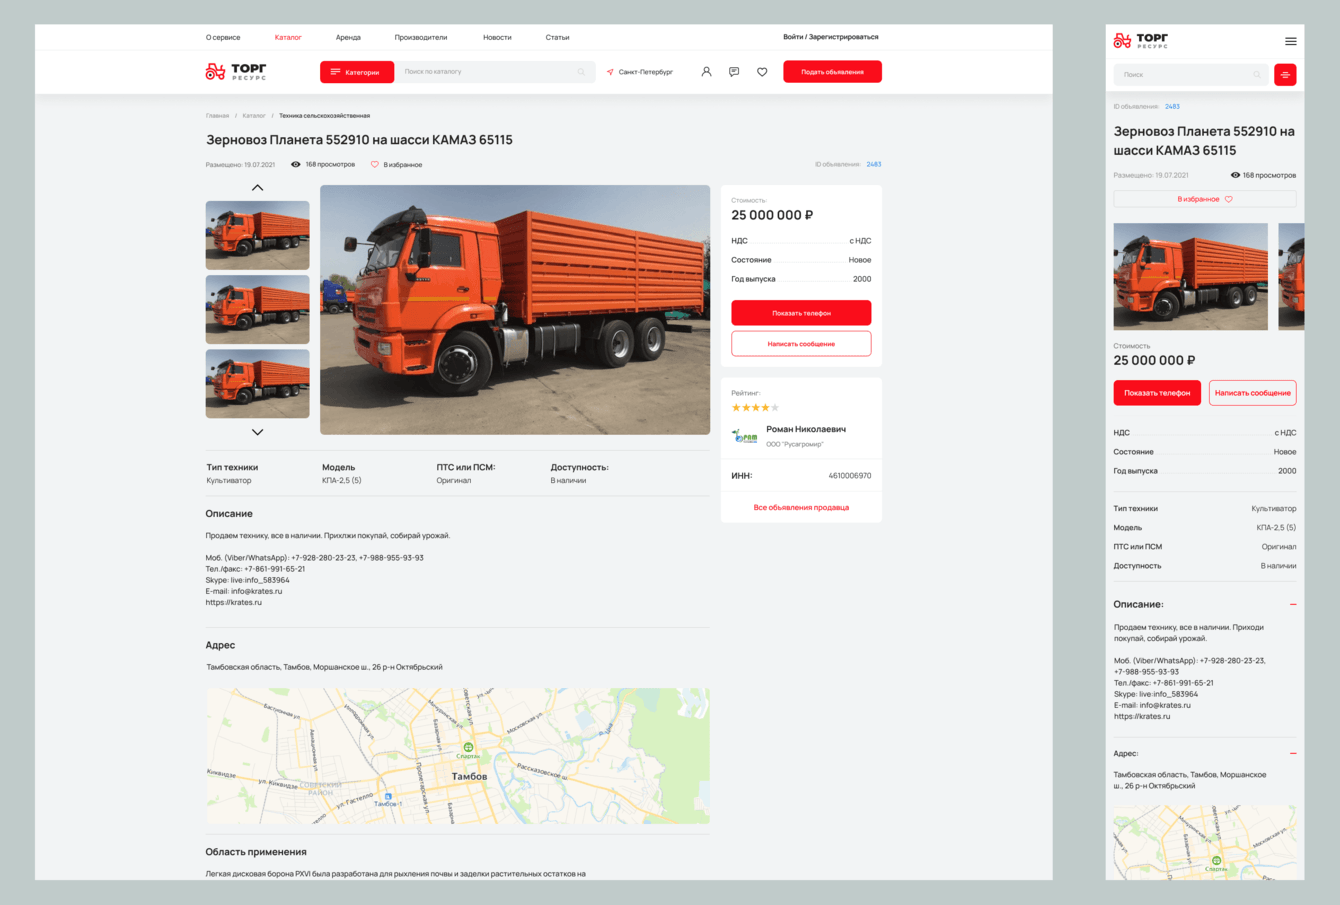Toggle the В избранное button in mobile layout
The image size is (1340, 905).
1205,199
